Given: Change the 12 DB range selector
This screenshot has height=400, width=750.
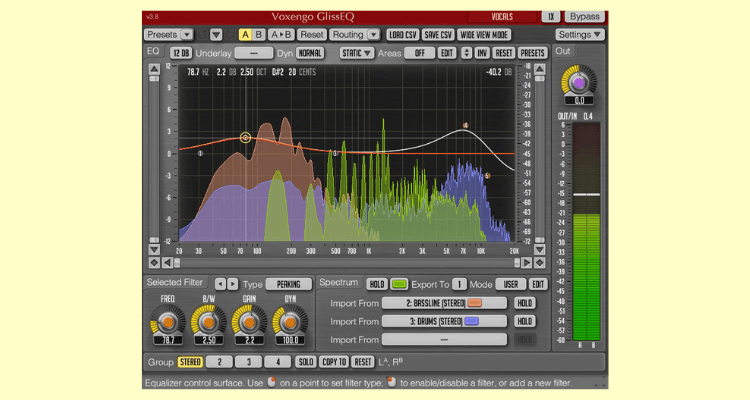Looking at the screenshot, I should click(181, 53).
